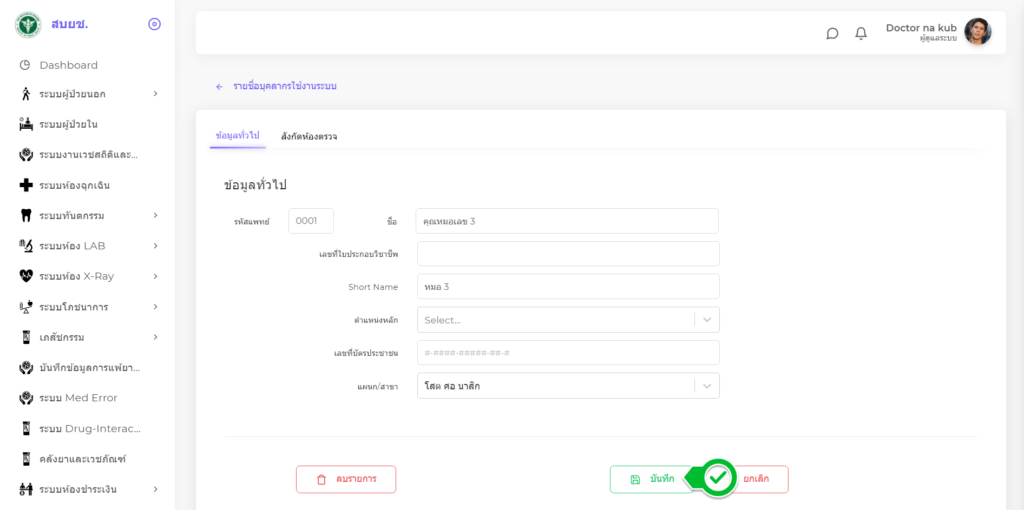Click the Short Name input field

tap(567, 287)
